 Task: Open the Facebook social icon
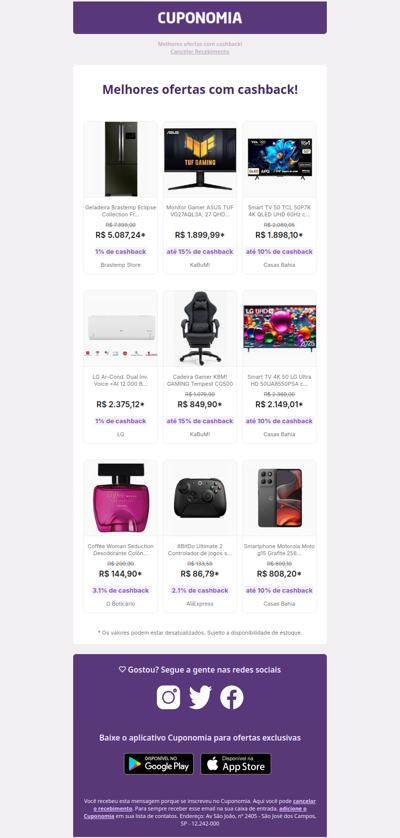coord(232,697)
